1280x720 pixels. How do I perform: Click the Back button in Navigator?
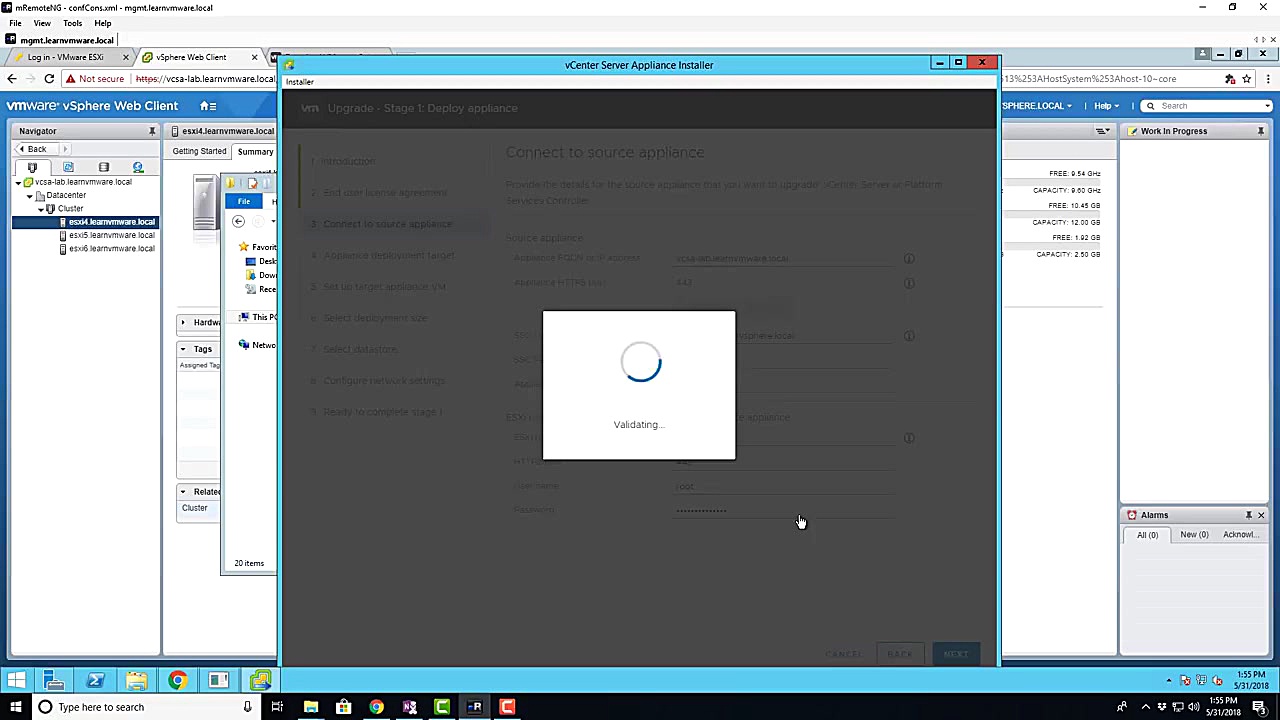(36, 148)
